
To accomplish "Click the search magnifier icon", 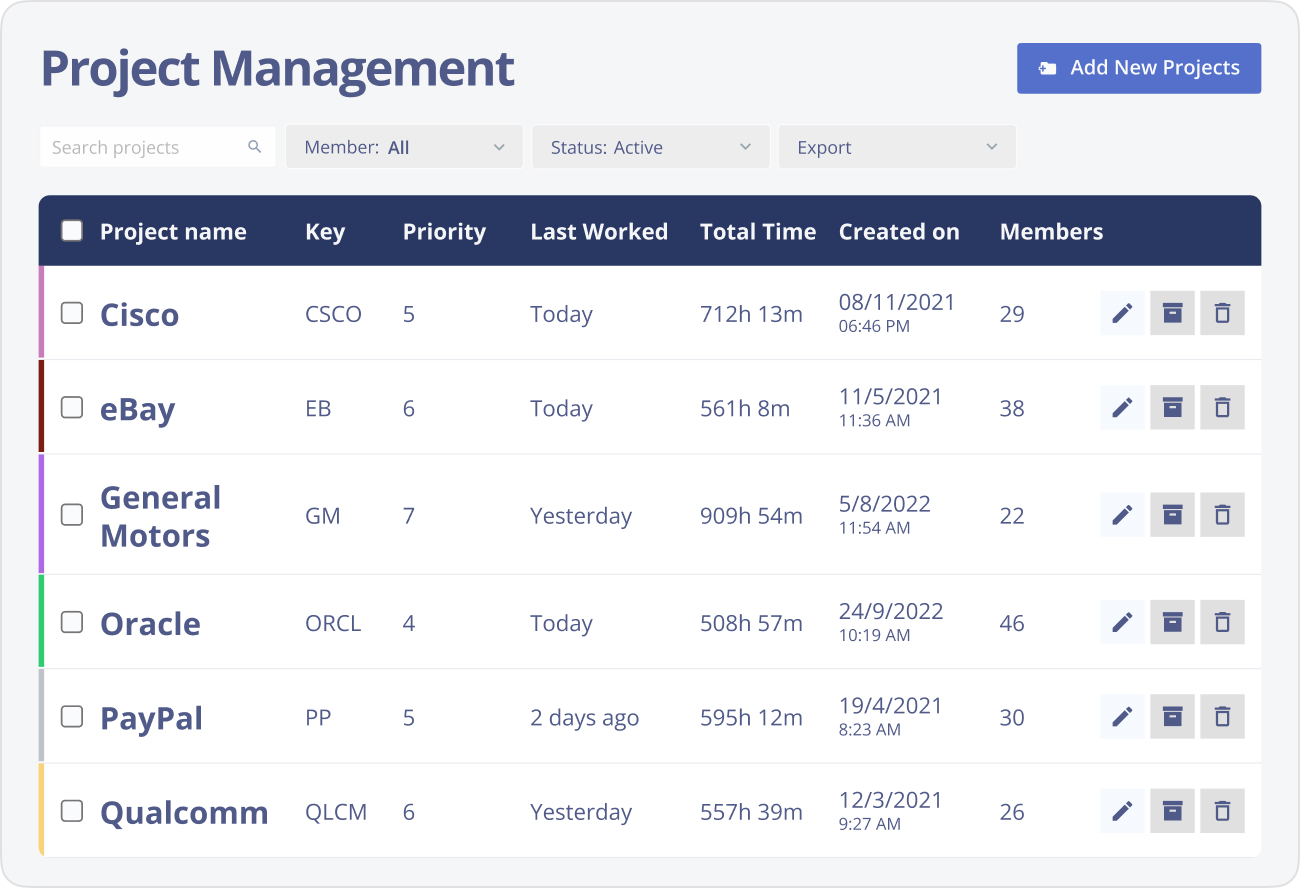I will (x=256, y=146).
